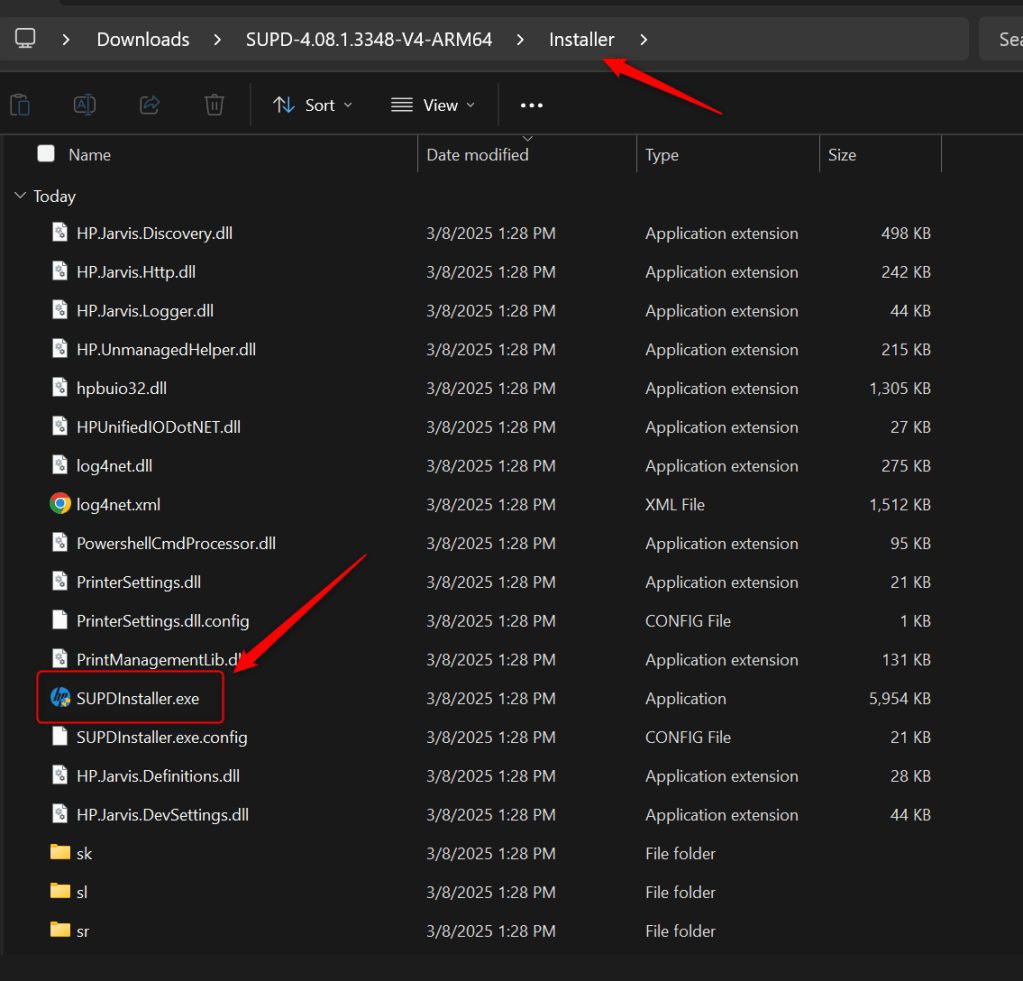The height and width of the screenshot is (981, 1023).
Task: Toggle the select-all checkbox beside Name
Action: pyautogui.click(x=46, y=154)
